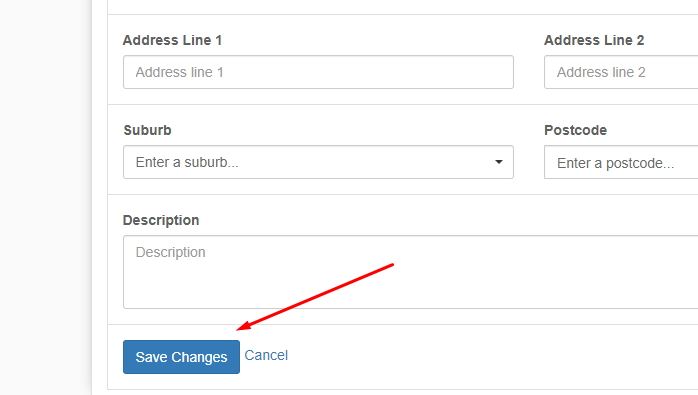Cancel the form via Cancel link
Viewport: 698px width, 395px height.
coord(266,355)
